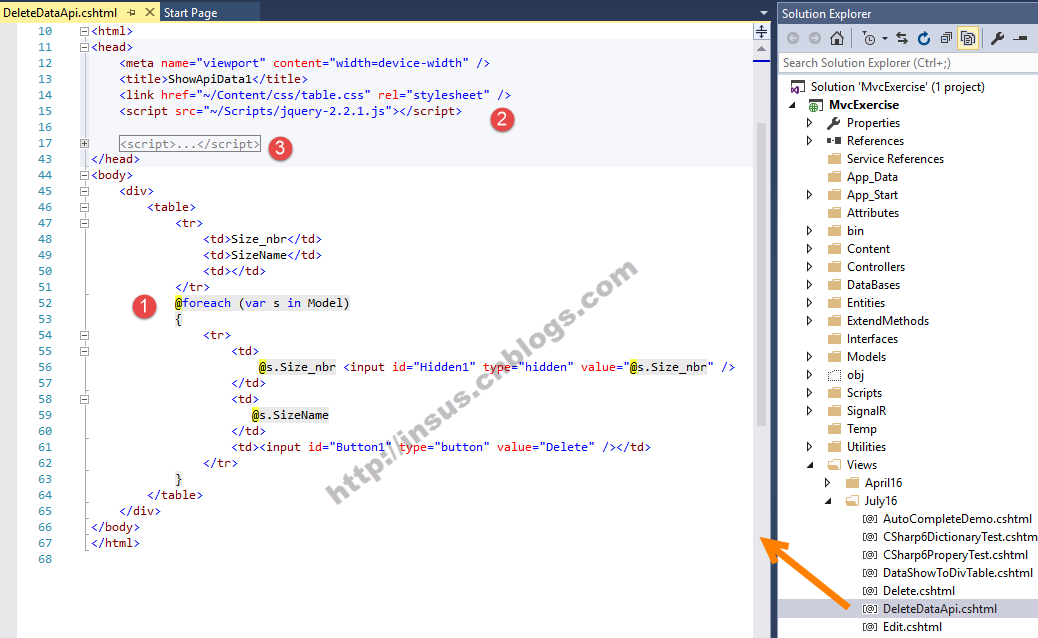Click the editor vertical scrollbar thumb
The width and height of the screenshot is (1038, 638).
pos(761,275)
